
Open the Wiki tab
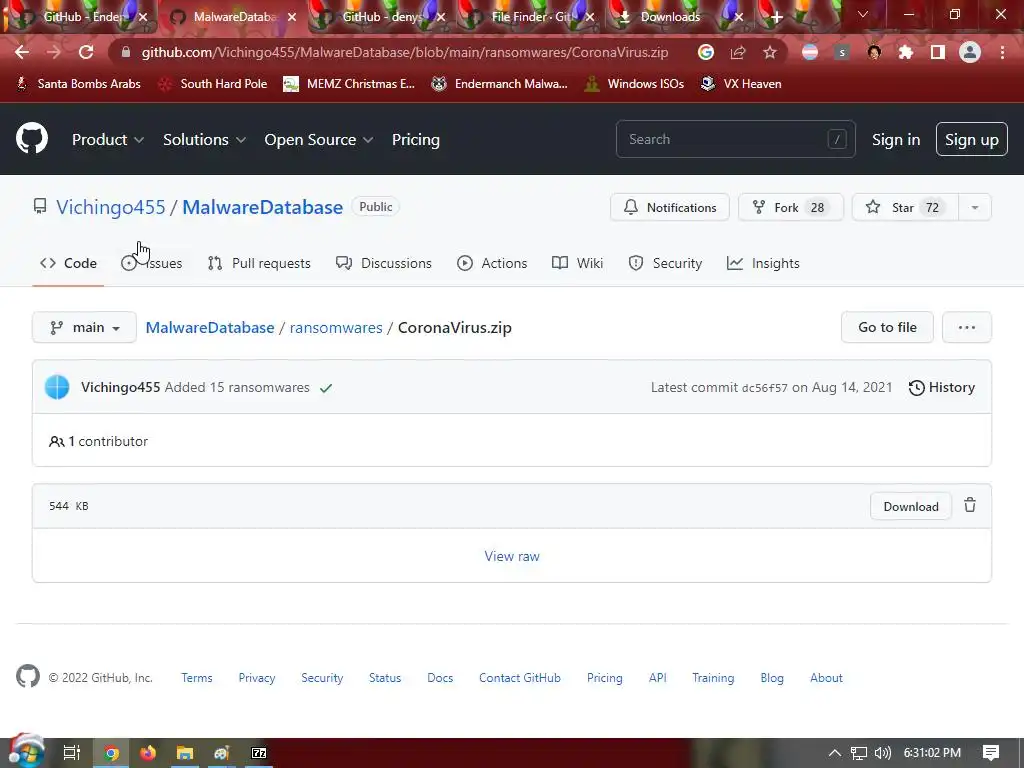click(577, 263)
